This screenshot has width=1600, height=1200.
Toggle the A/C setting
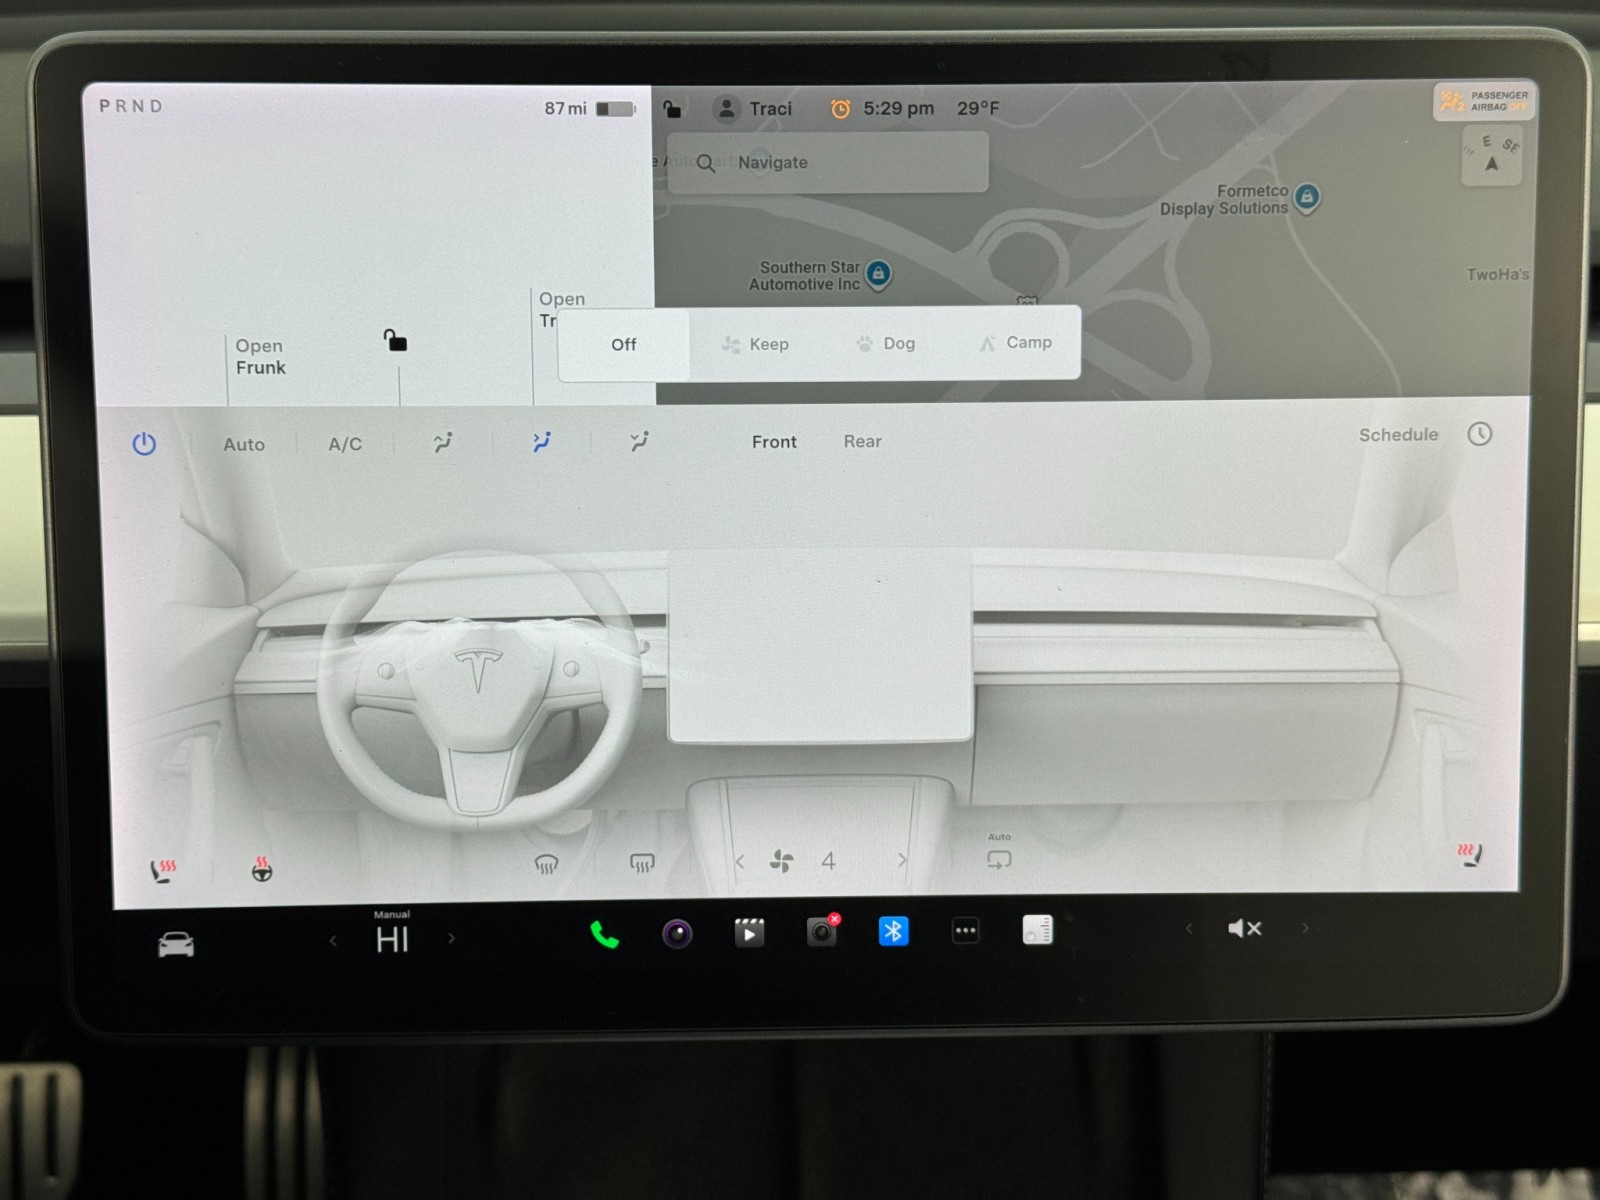pos(345,444)
